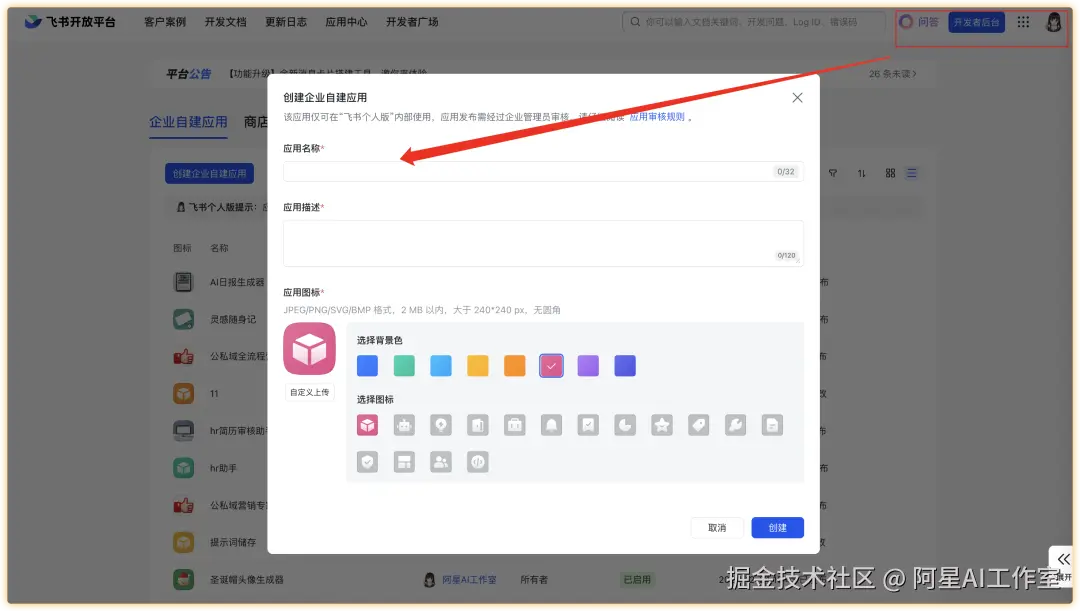1080x611 pixels.
Task: Select the purple background color swatch
Action: click(588, 366)
